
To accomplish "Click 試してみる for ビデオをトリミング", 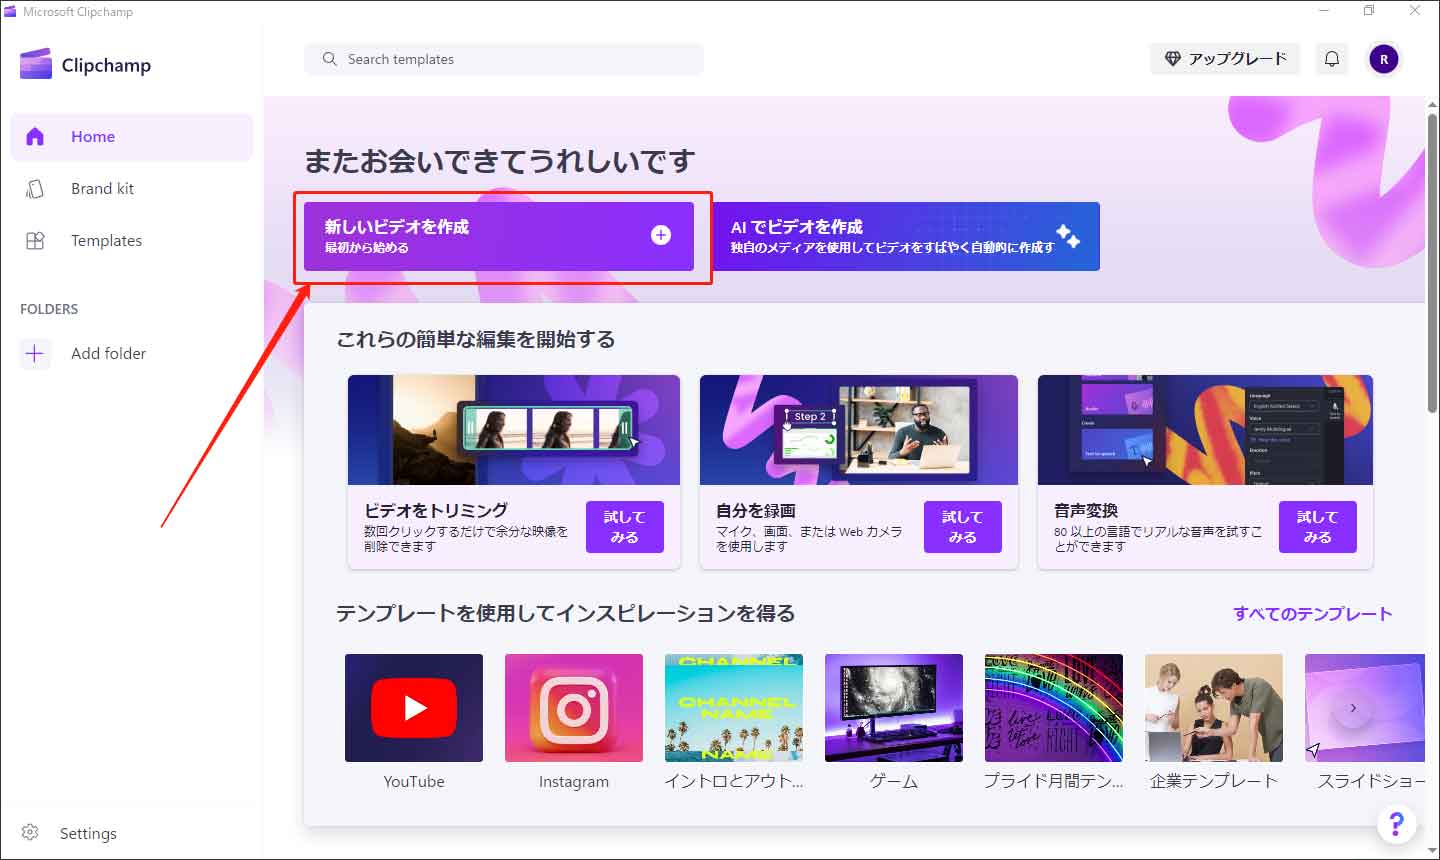I will (625, 527).
